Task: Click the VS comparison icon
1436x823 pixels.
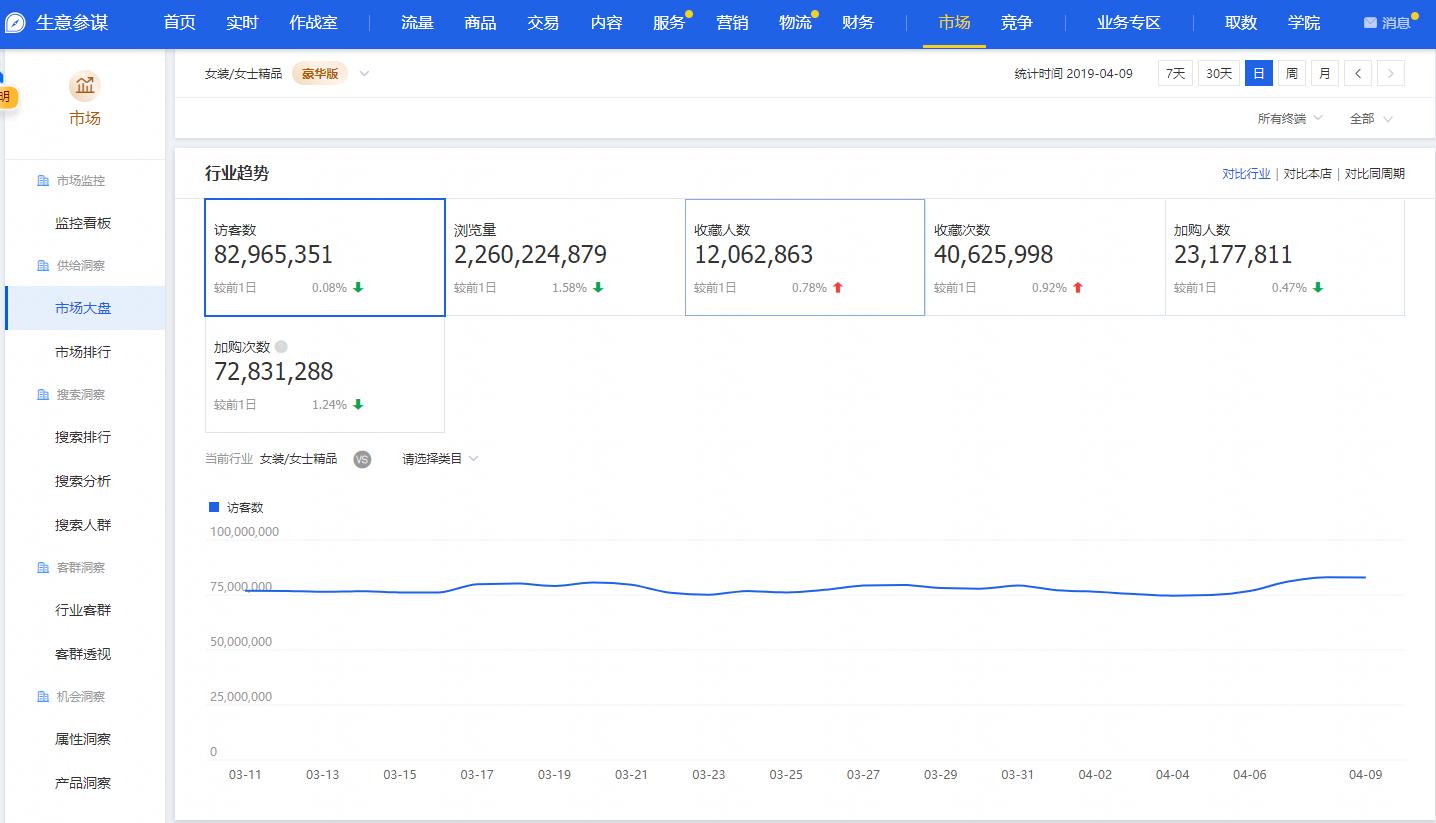Action: tap(362, 459)
